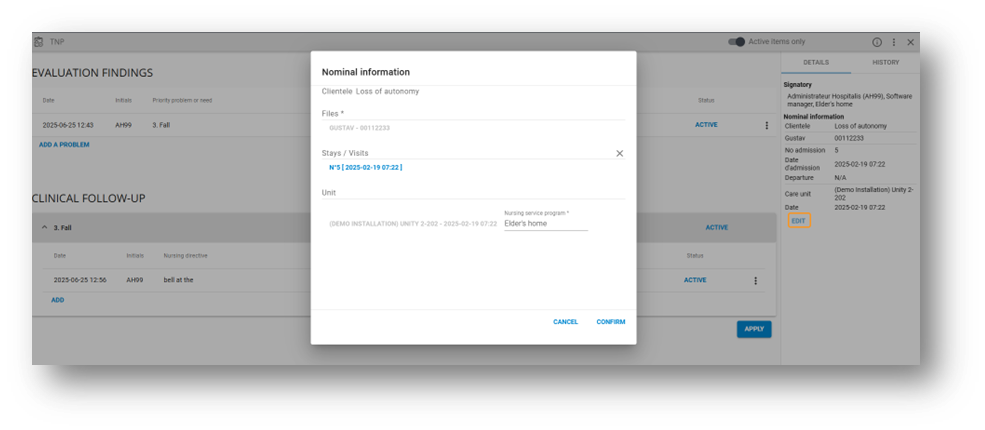Open three-dot menu for nursing directive row

coord(755,280)
